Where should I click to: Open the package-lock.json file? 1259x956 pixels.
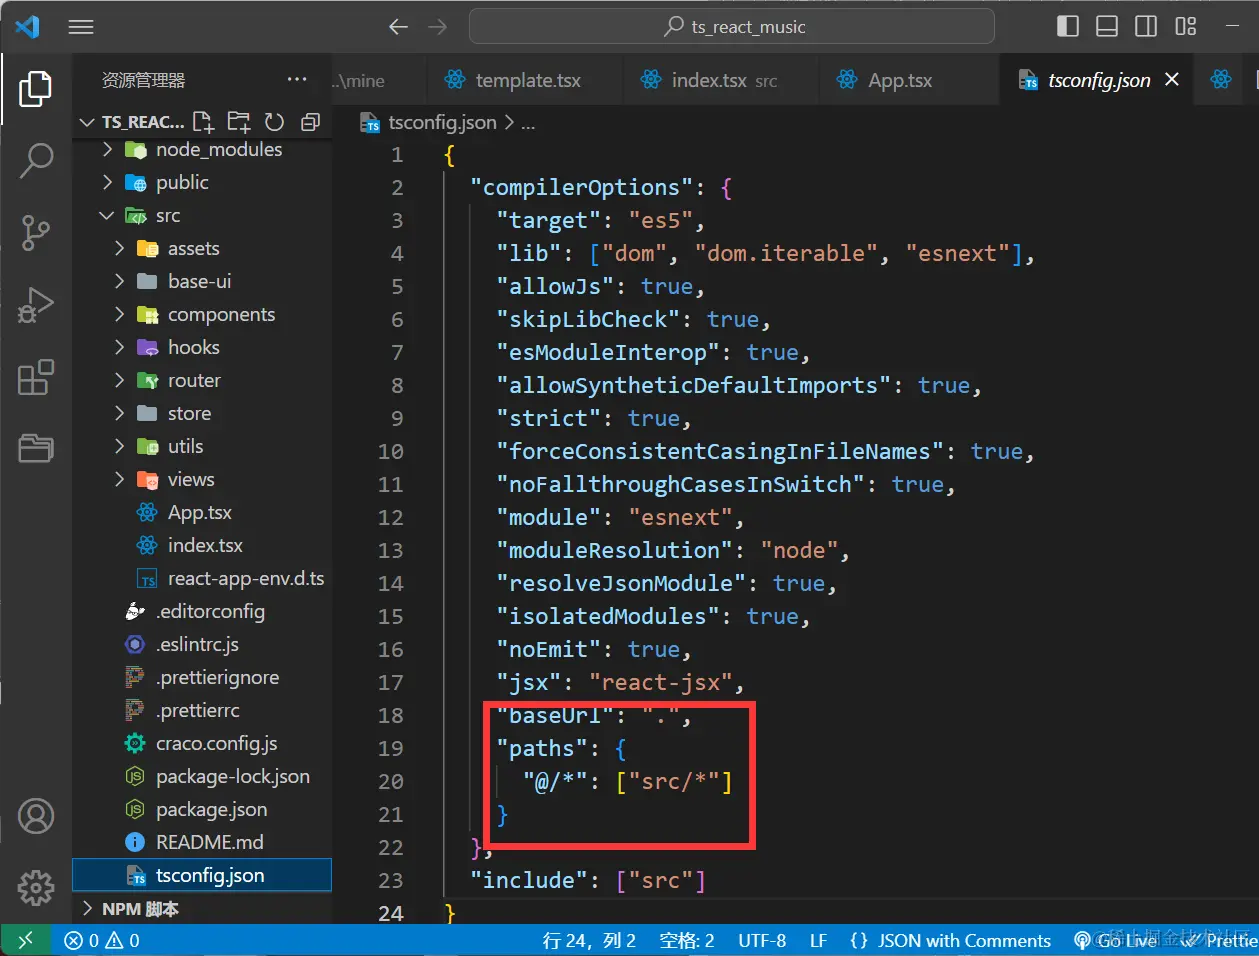click(232, 776)
